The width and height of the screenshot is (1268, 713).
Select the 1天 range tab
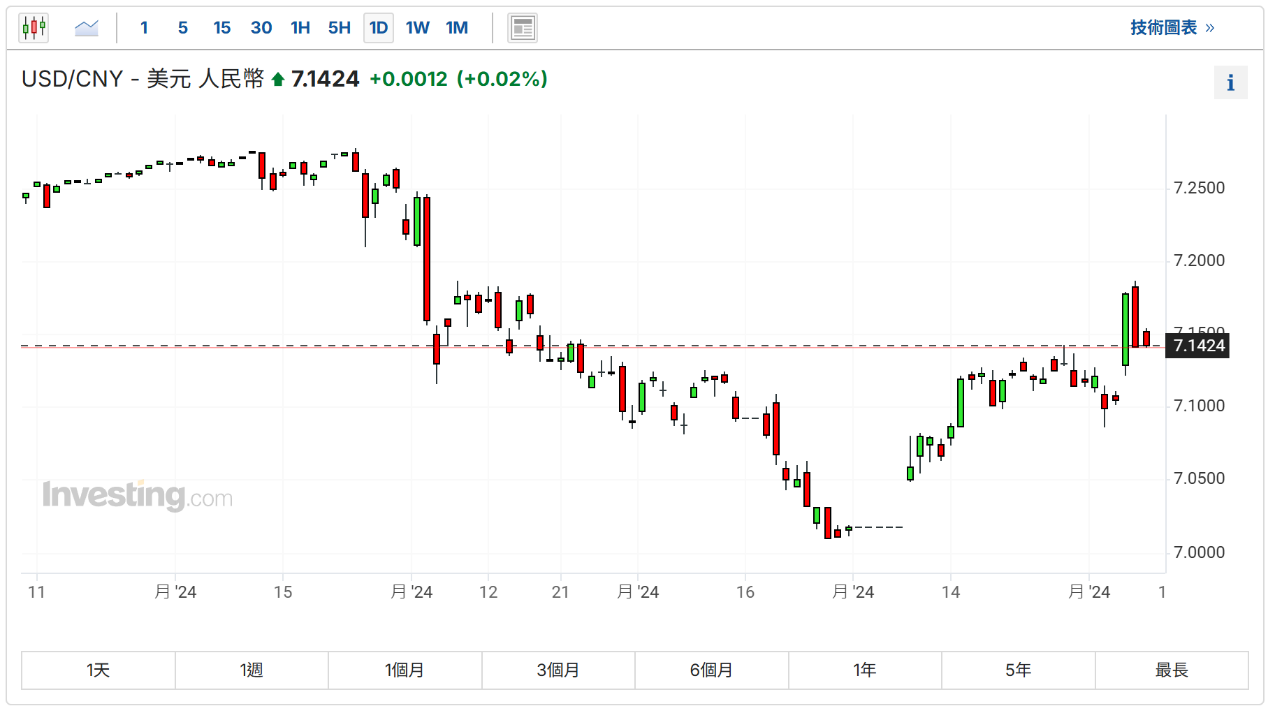pyautogui.click(x=98, y=670)
